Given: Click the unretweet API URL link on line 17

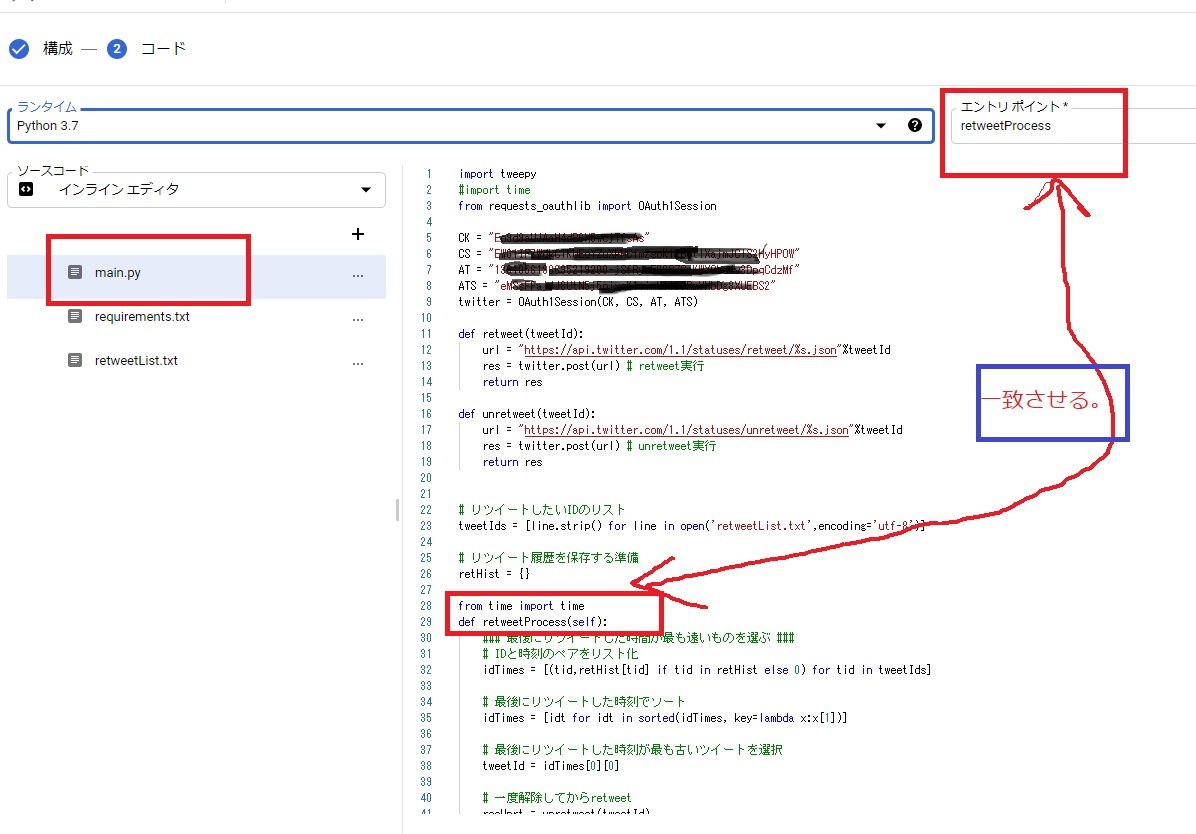Looking at the screenshot, I should 686,430.
